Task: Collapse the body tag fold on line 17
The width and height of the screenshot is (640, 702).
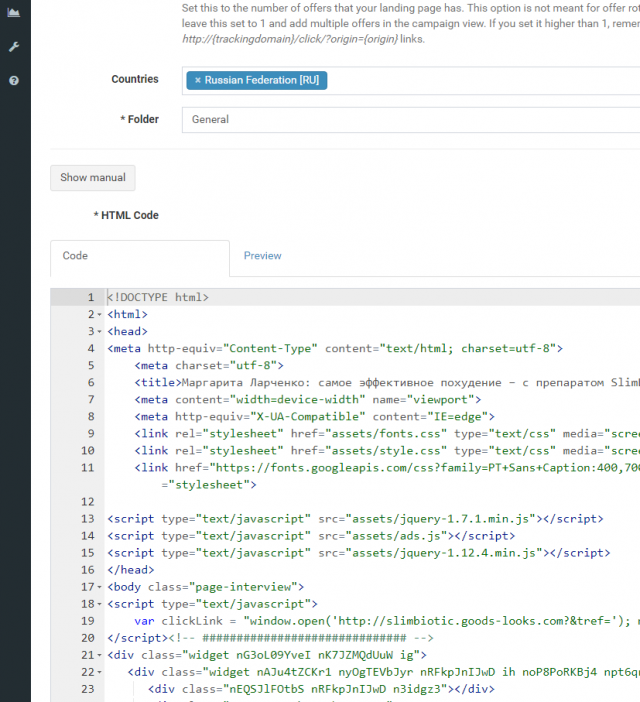Action: pyautogui.click(x=99, y=587)
